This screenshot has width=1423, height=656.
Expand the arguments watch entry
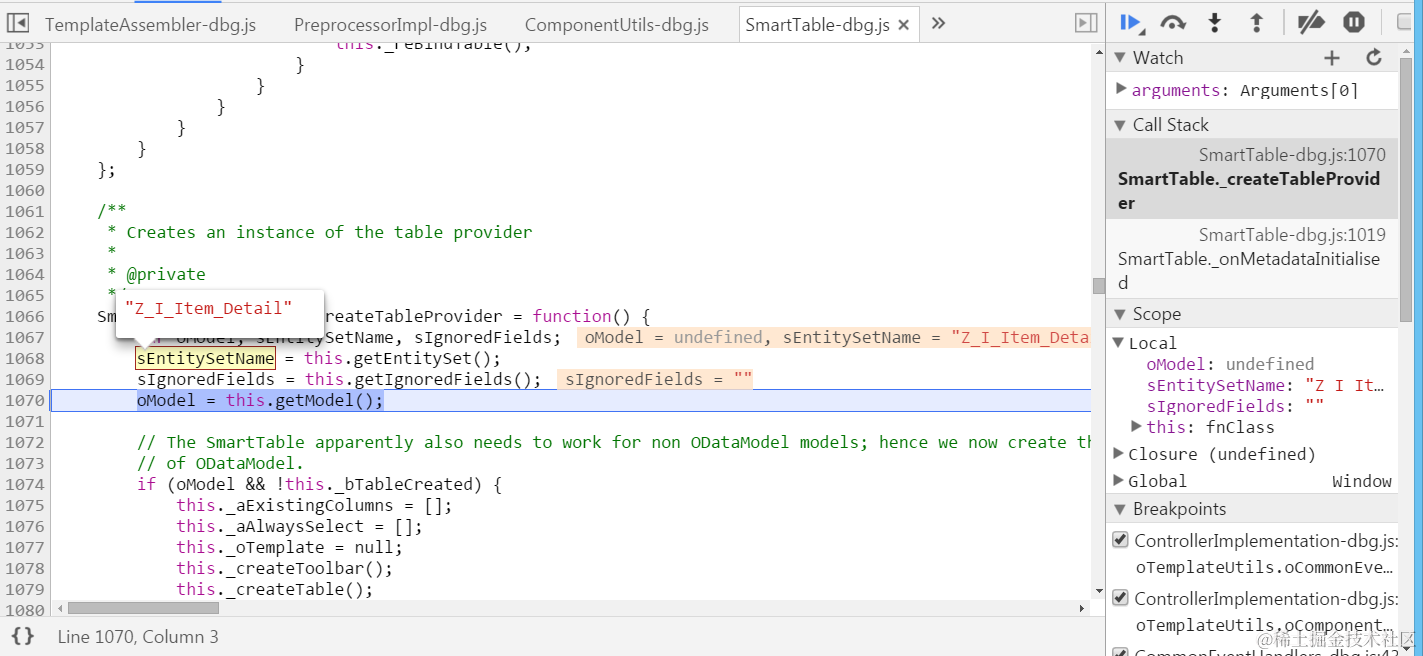1121,89
